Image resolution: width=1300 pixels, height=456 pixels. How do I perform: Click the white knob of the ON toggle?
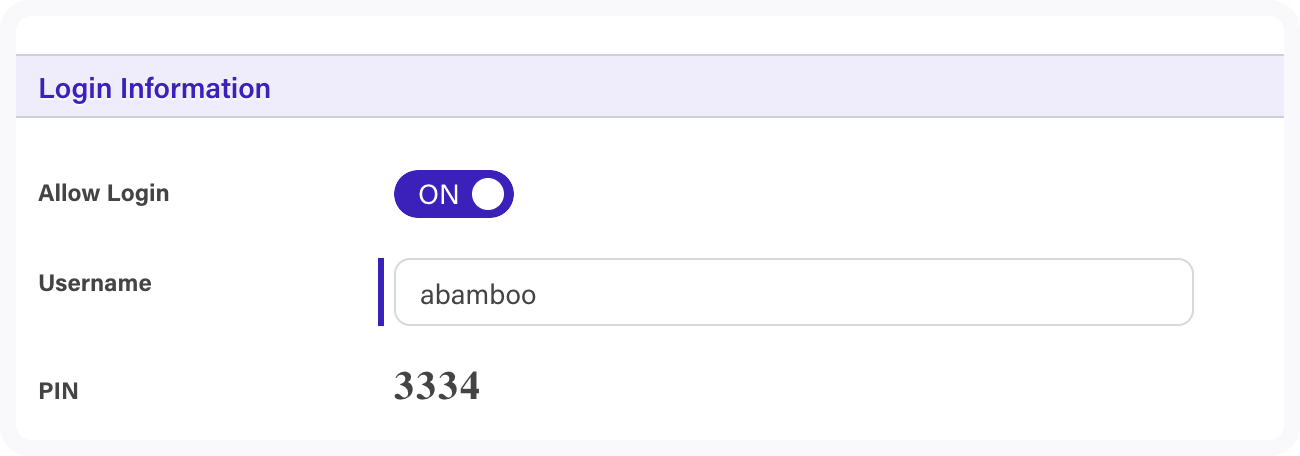tap(488, 194)
